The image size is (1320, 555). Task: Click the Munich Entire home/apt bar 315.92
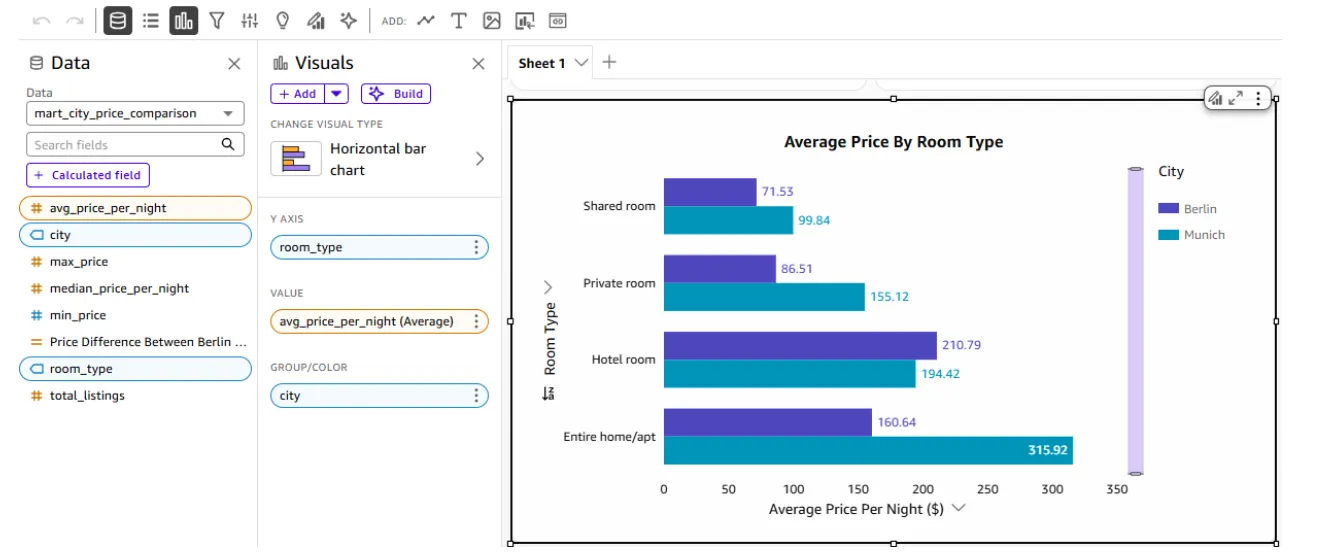pyautogui.click(x=868, y=450)
